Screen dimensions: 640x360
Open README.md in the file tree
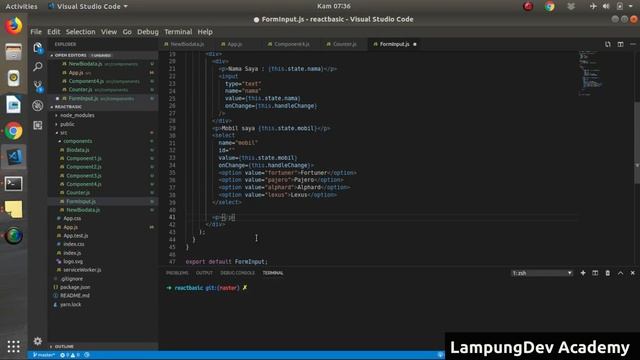click(x=74, y=296)
